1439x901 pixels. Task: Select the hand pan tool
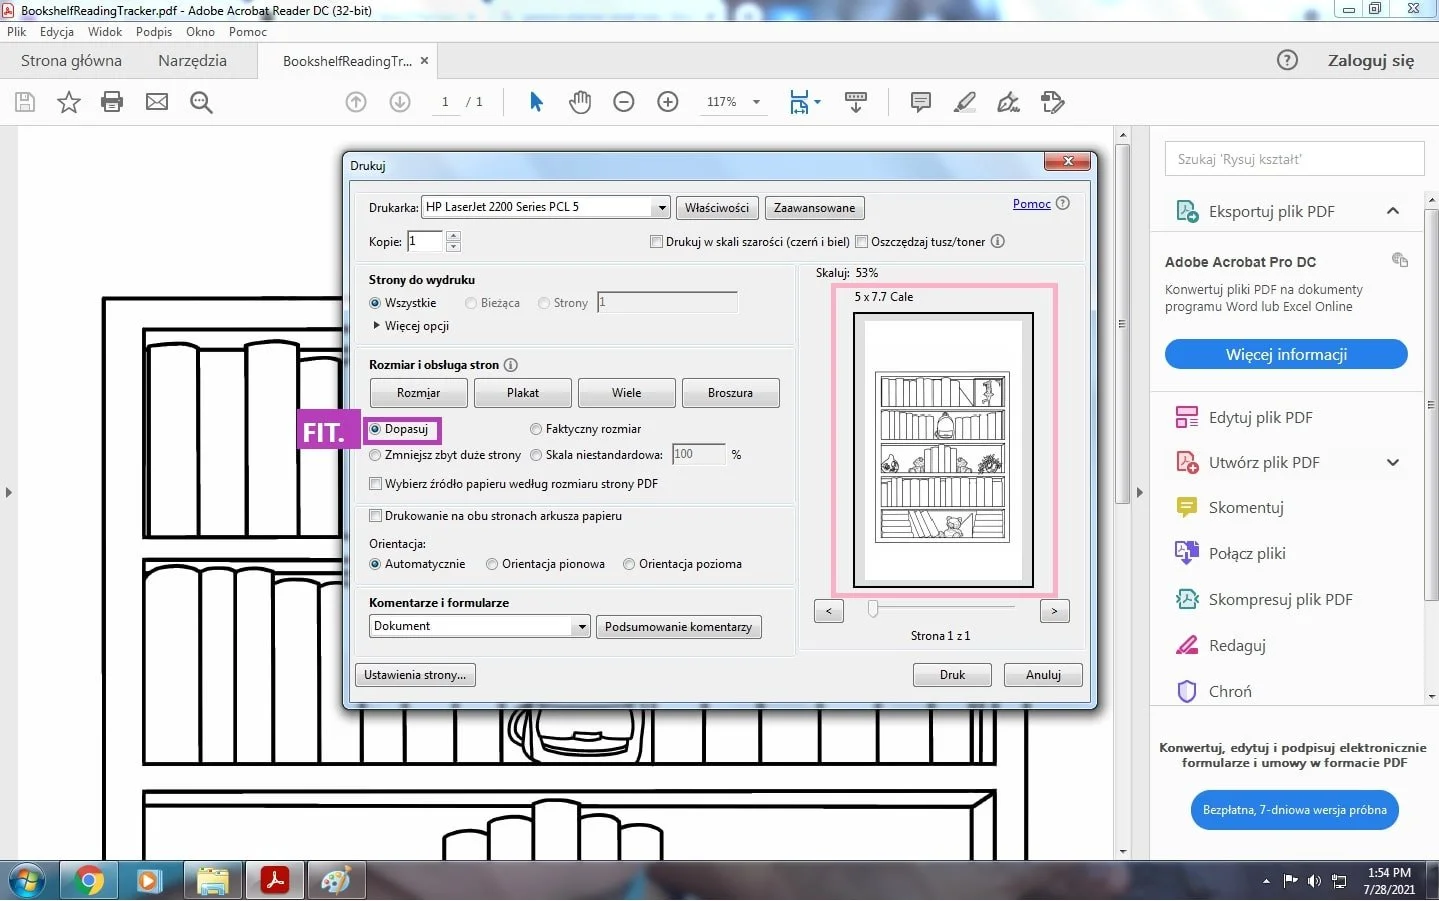580,102
